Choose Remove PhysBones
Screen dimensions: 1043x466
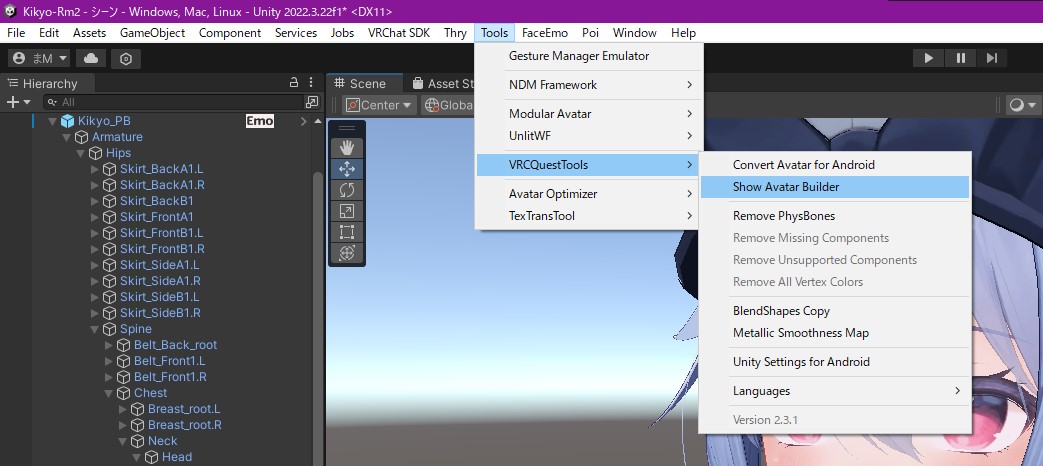click(835, 216)
